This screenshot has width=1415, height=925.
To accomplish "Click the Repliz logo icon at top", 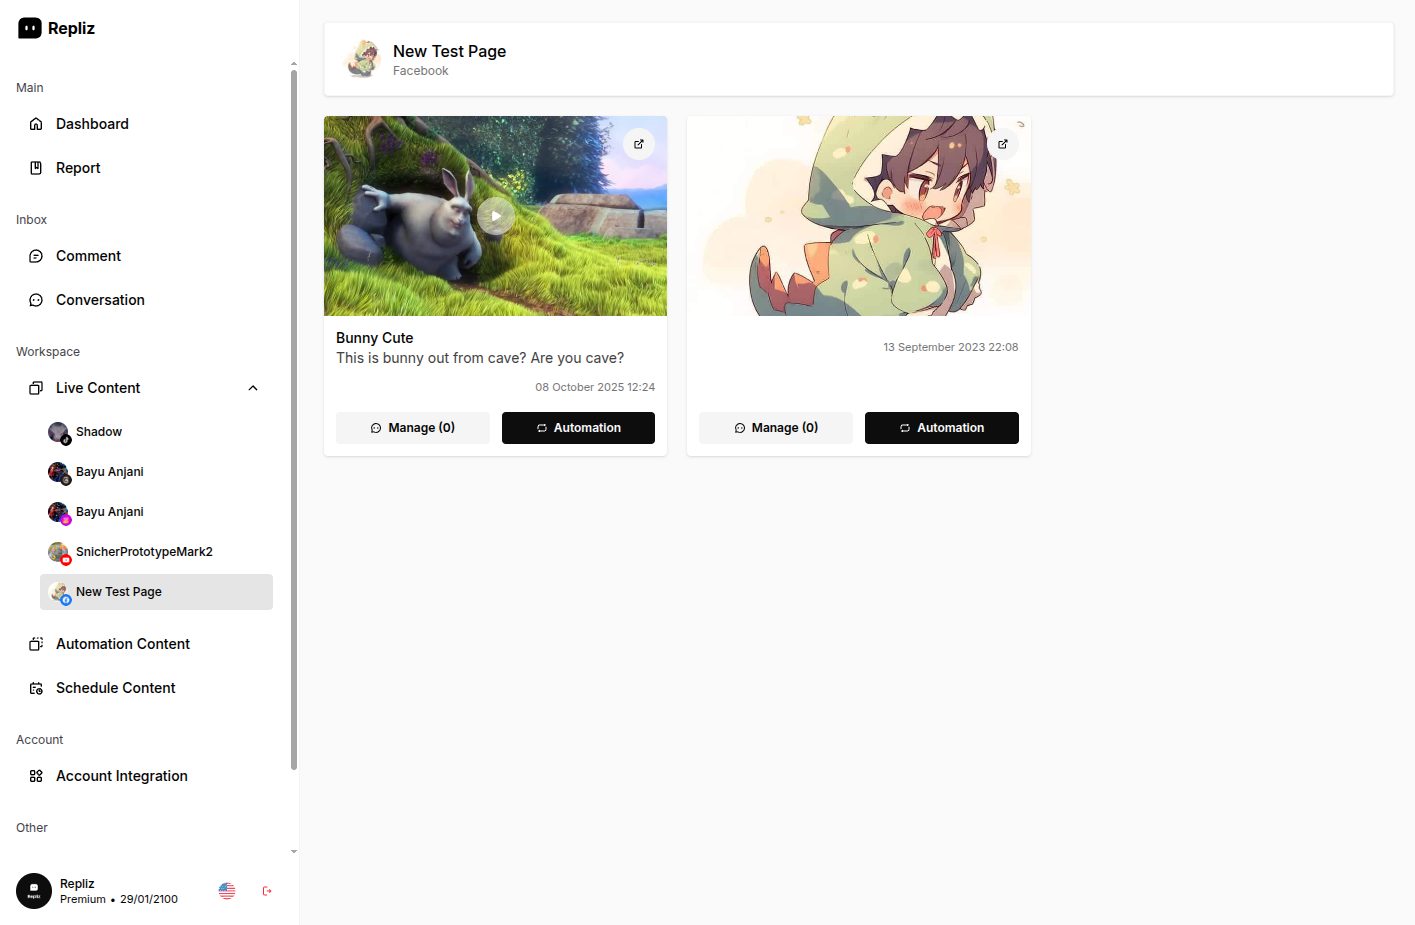I will [30, 28].
